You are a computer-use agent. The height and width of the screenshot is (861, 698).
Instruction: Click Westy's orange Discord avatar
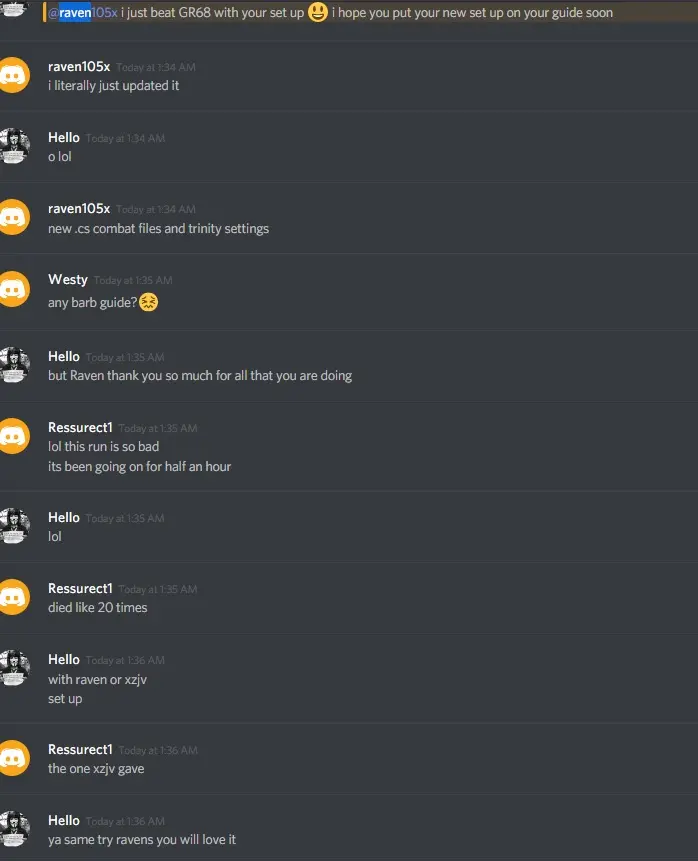coord(13,289)
